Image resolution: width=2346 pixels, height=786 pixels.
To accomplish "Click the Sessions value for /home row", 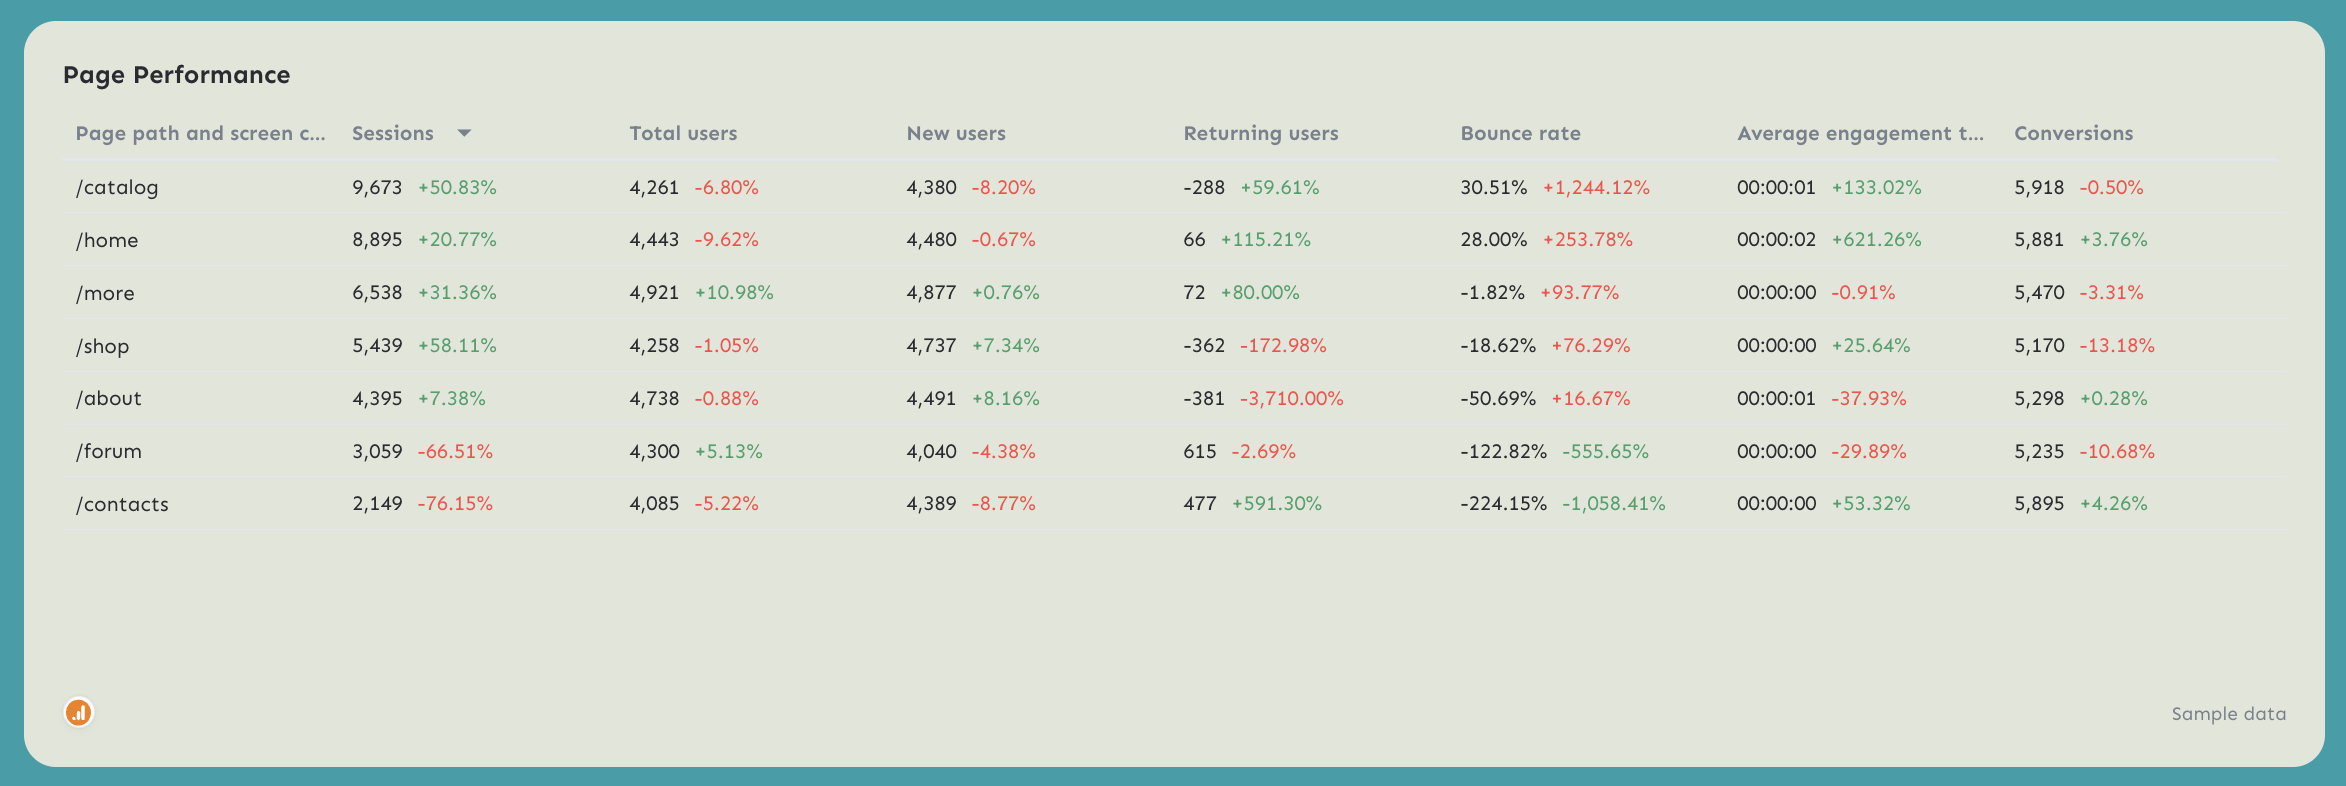I will (x=378, y=239).
